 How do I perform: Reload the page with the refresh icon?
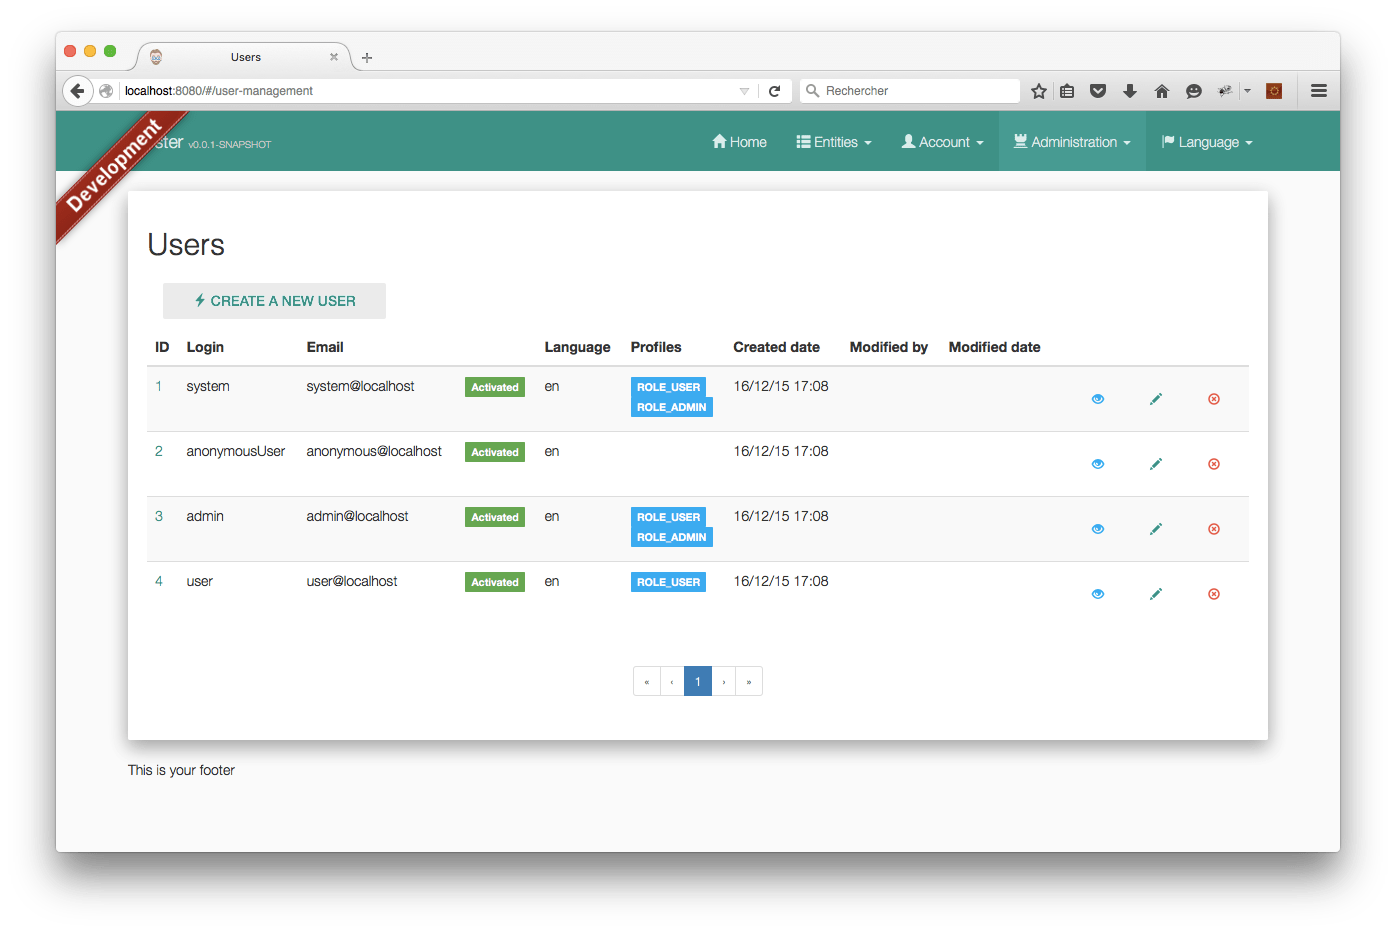[x=775, y=90]
